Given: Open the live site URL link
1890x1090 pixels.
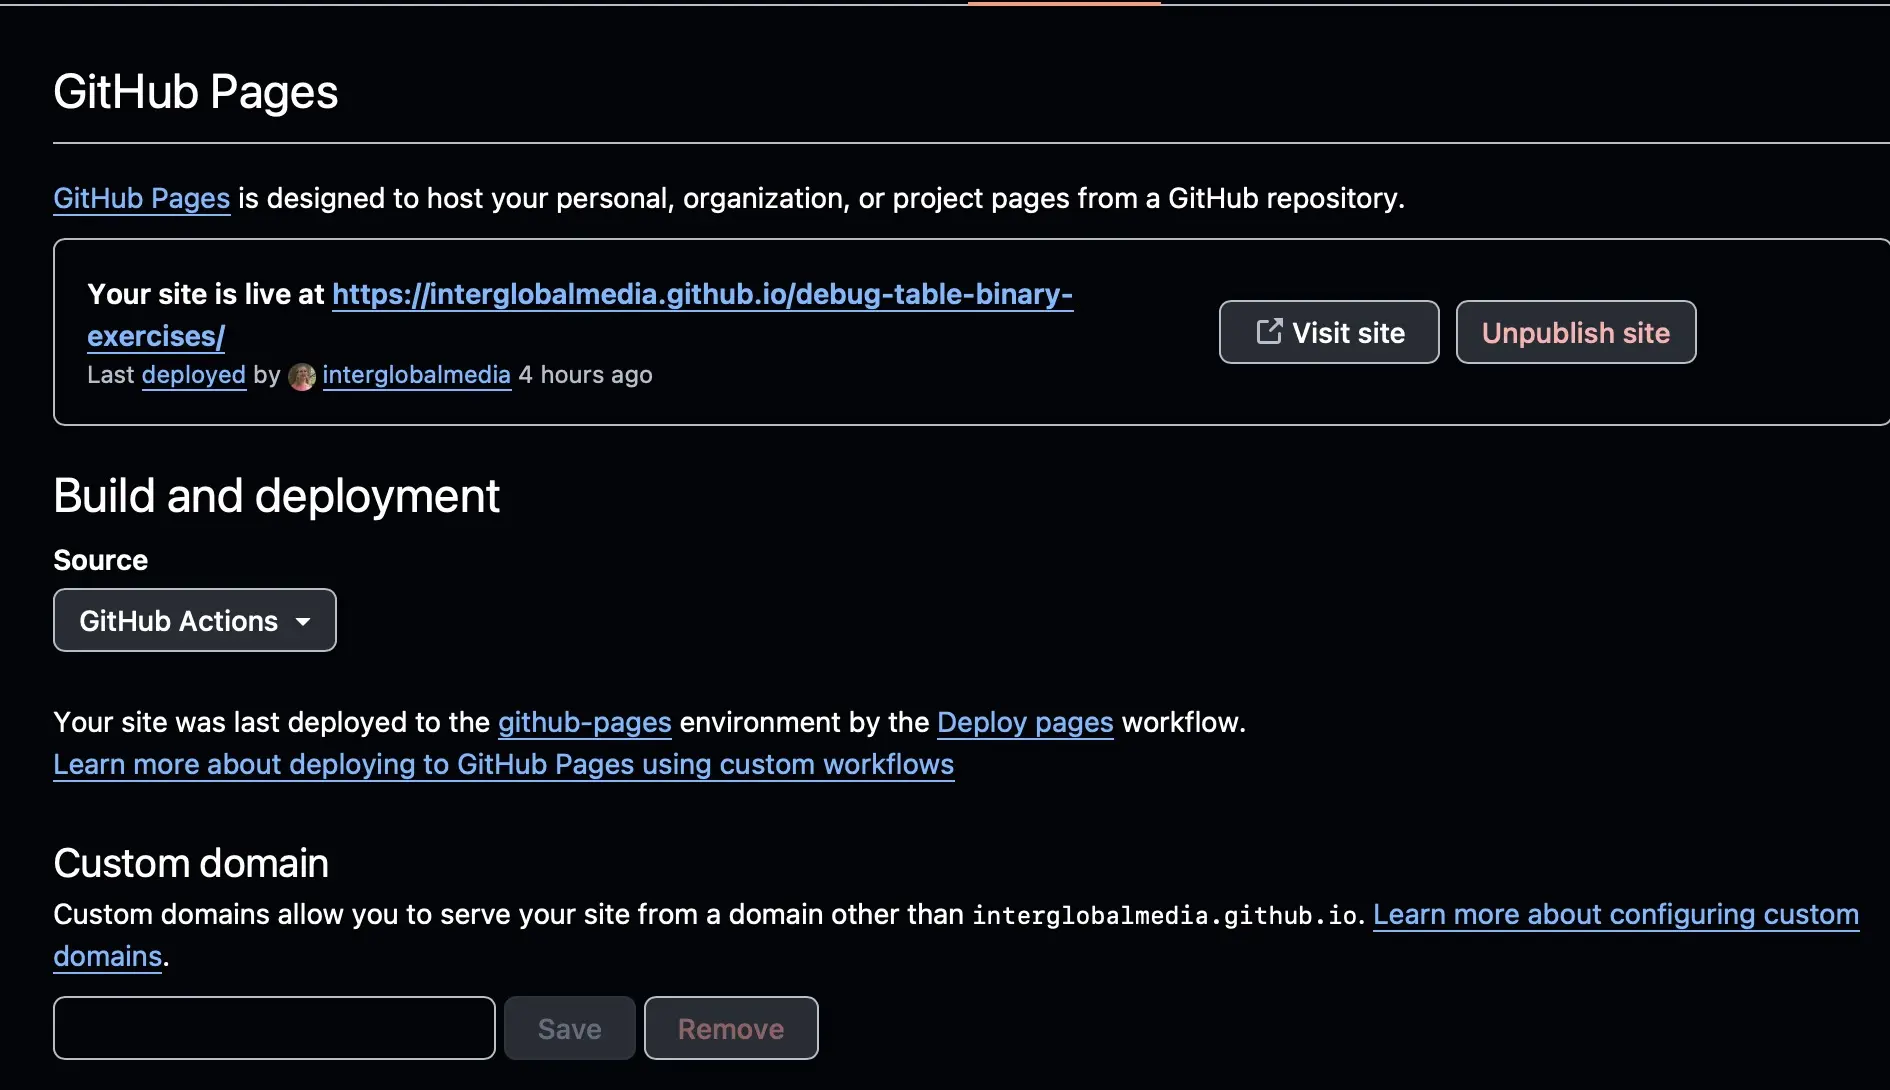Looking at the screenshot, I should coord(702,294).
